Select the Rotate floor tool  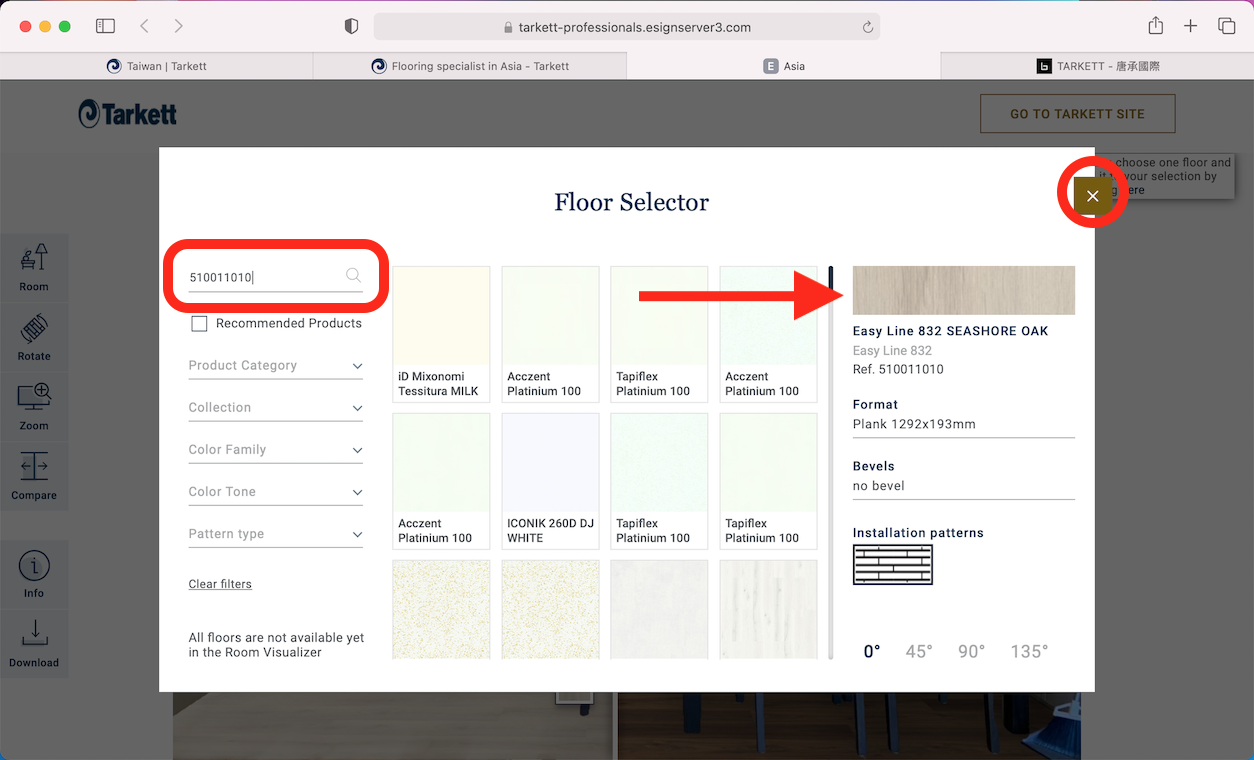click(x=34, y=337)
